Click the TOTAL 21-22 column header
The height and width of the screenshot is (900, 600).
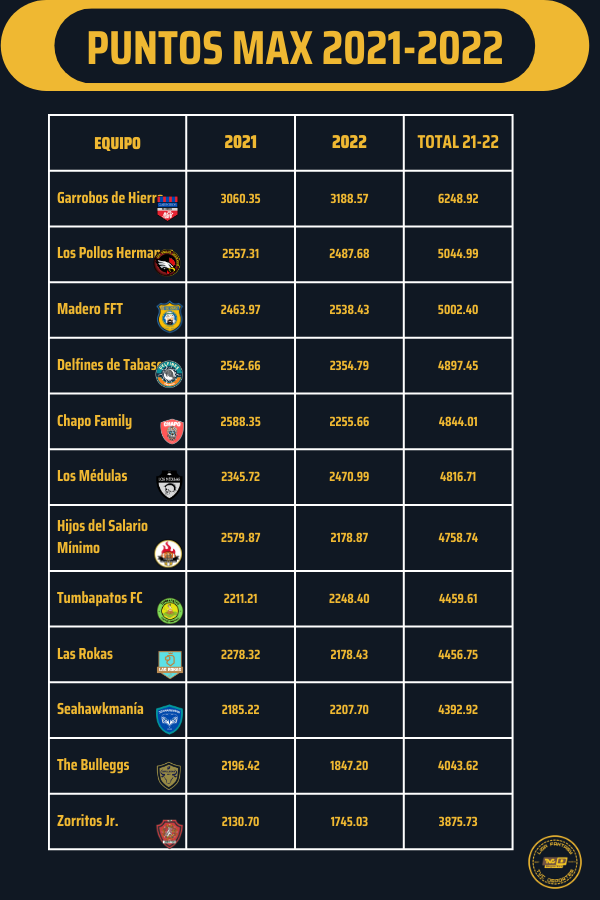point(458,142)
